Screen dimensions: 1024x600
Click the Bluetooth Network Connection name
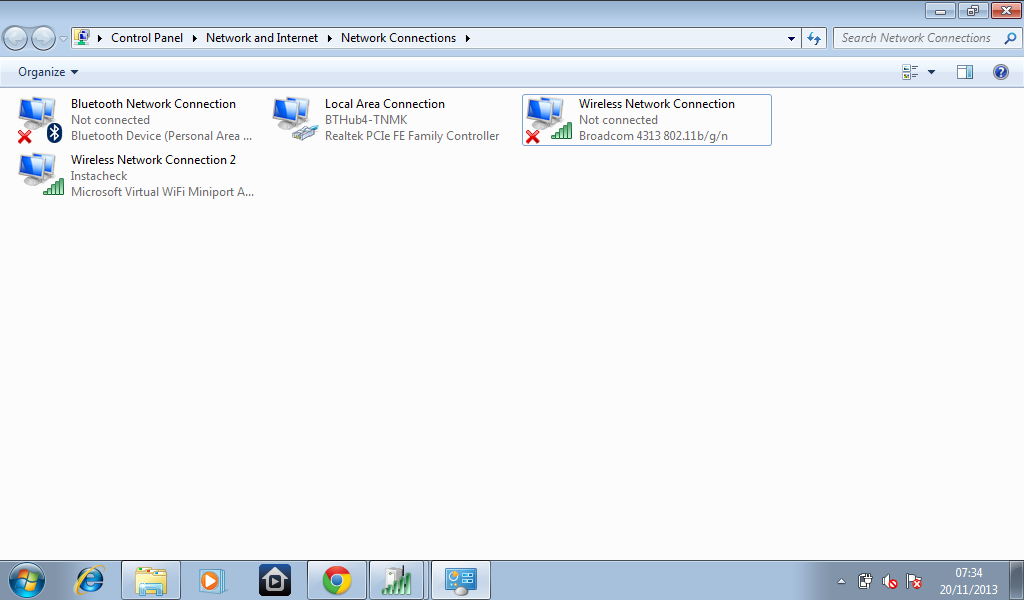click(x=153, y=104)
